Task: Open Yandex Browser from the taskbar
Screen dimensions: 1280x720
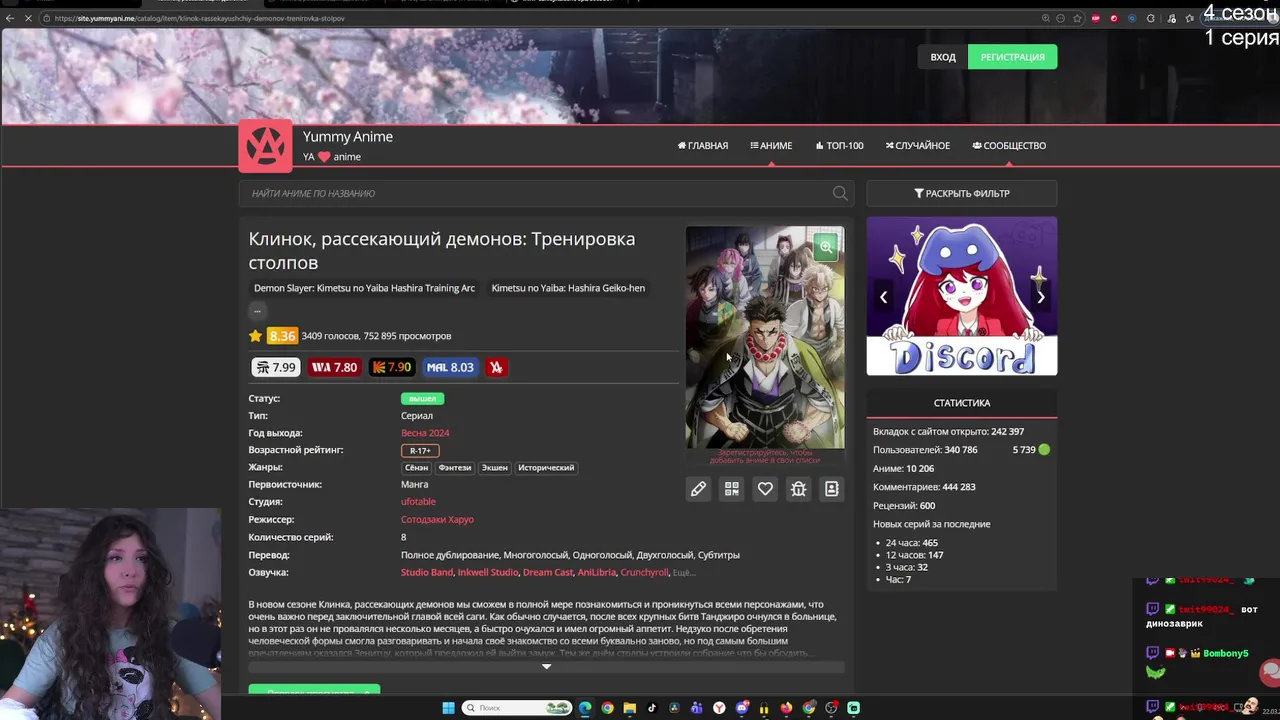Action: [x=719, y=708]
